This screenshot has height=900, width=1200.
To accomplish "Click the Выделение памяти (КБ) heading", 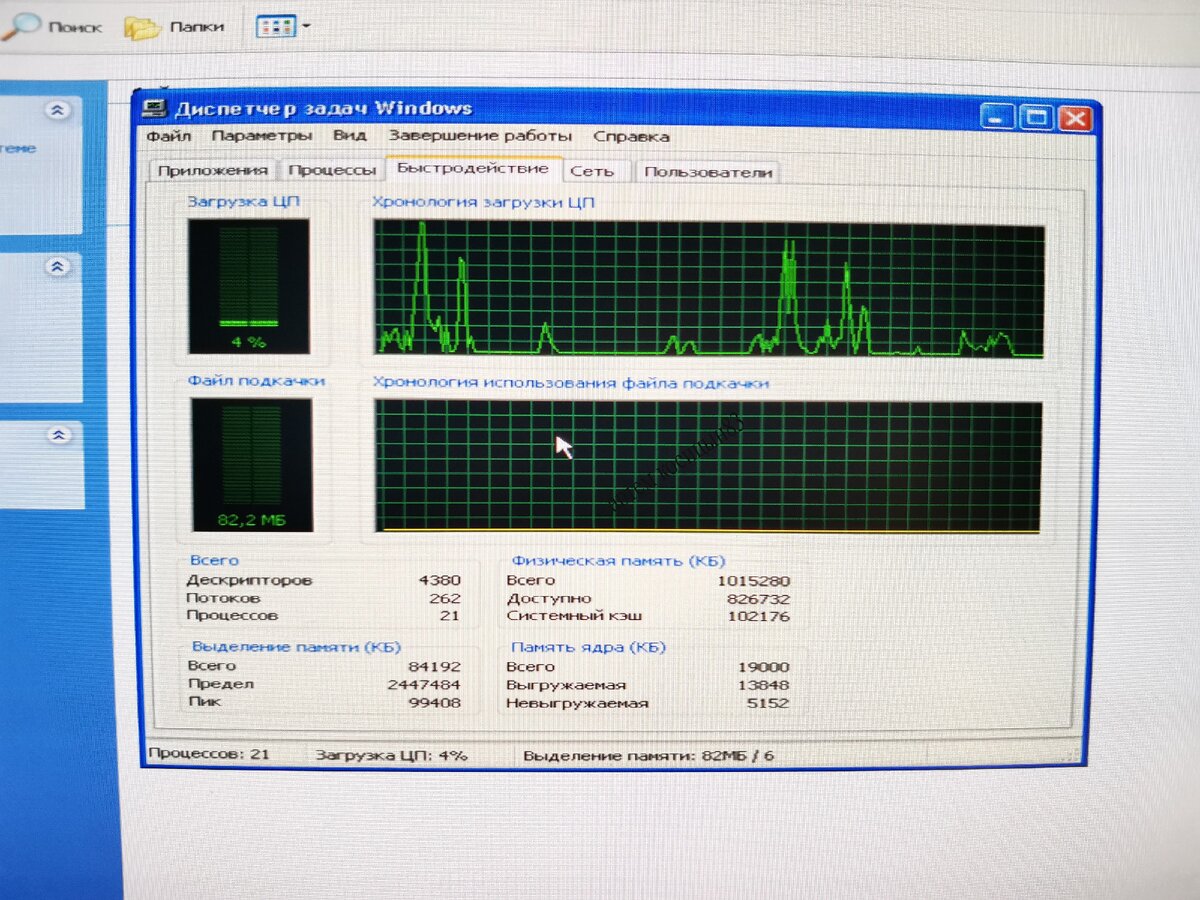I will tap(296, 647).
